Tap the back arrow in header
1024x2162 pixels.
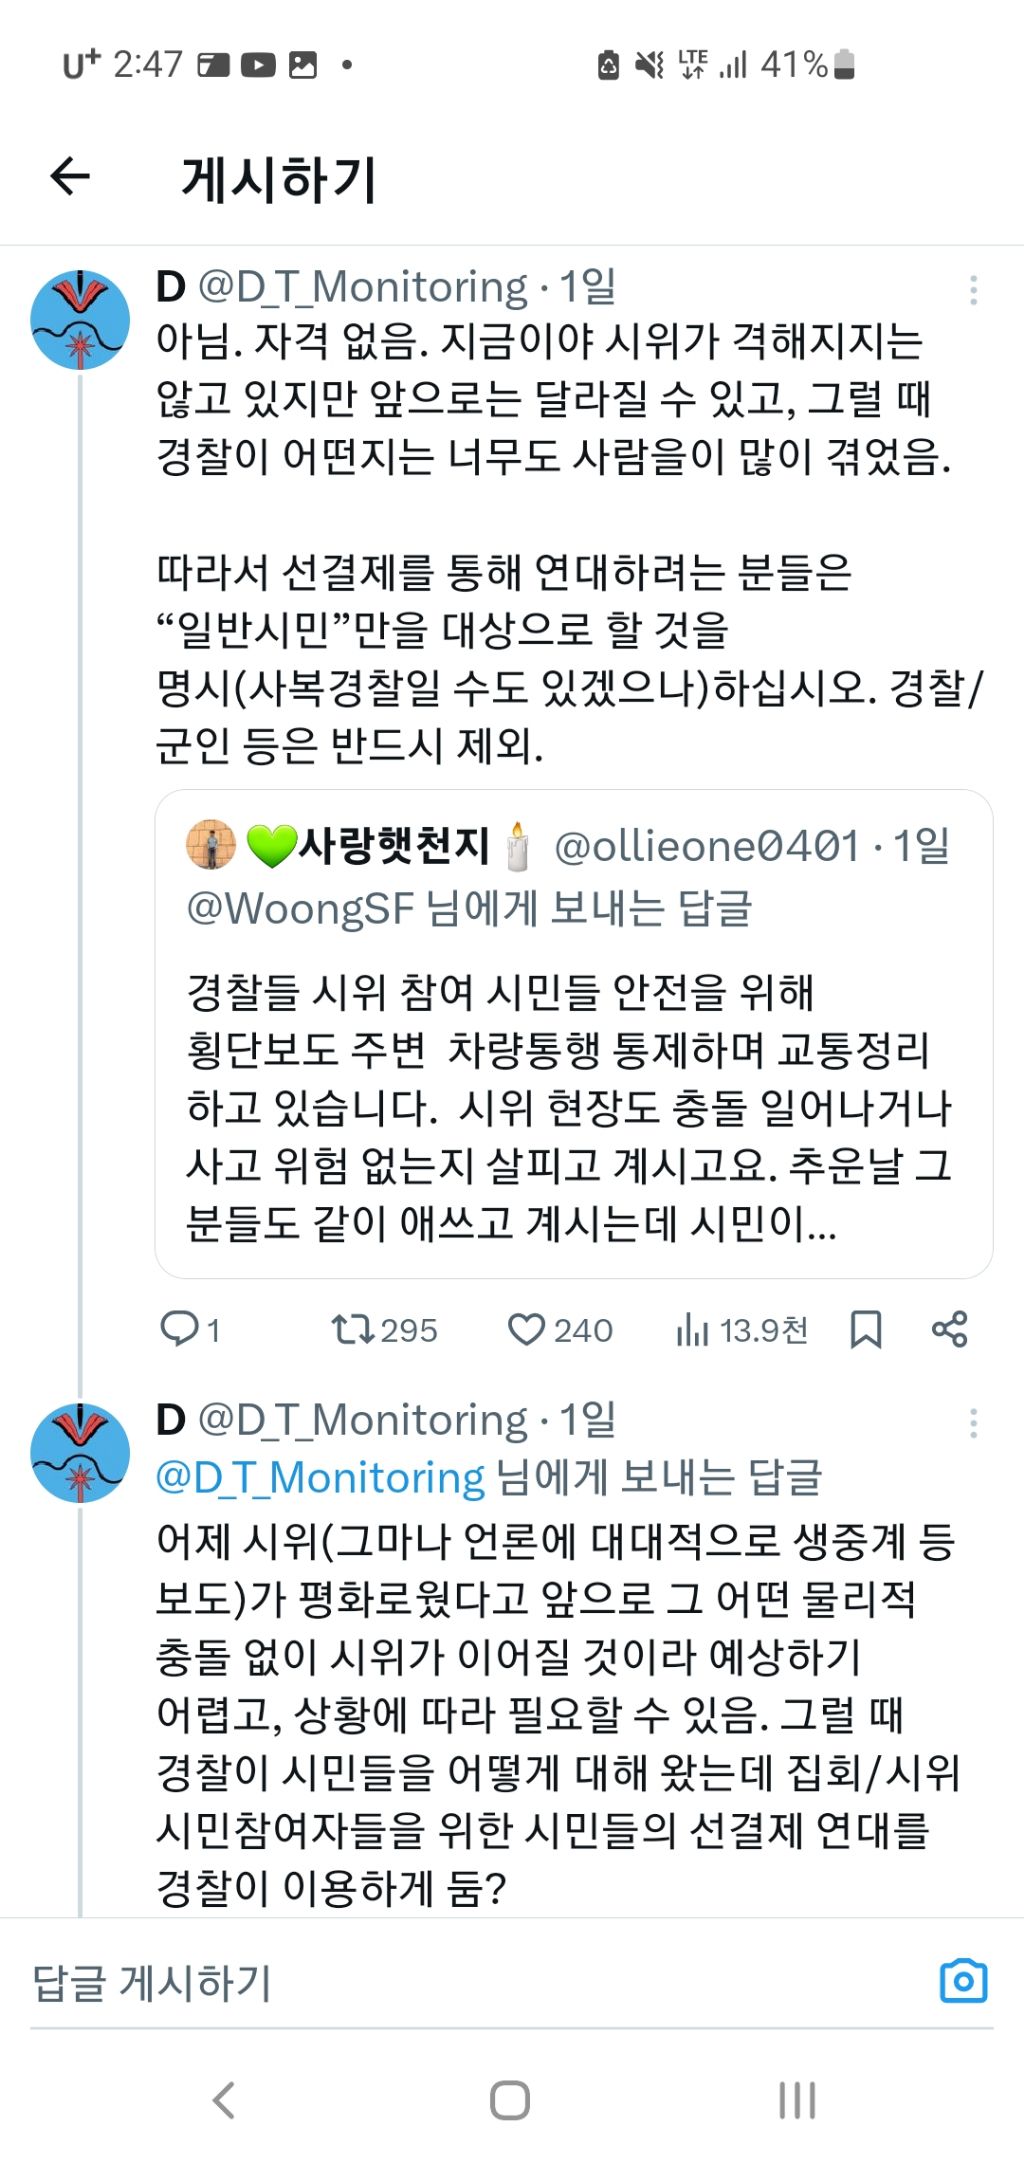[x=70, y=178]
